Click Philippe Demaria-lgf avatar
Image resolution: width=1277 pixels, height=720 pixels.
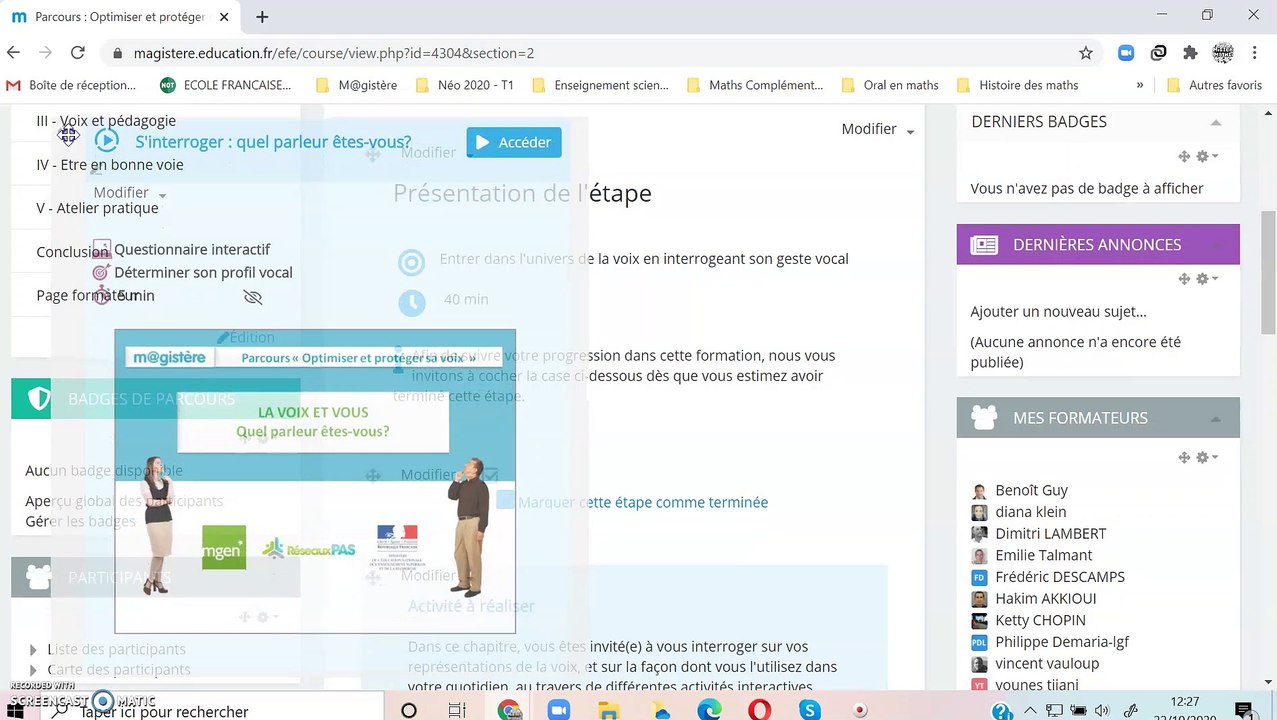(979, 642)
